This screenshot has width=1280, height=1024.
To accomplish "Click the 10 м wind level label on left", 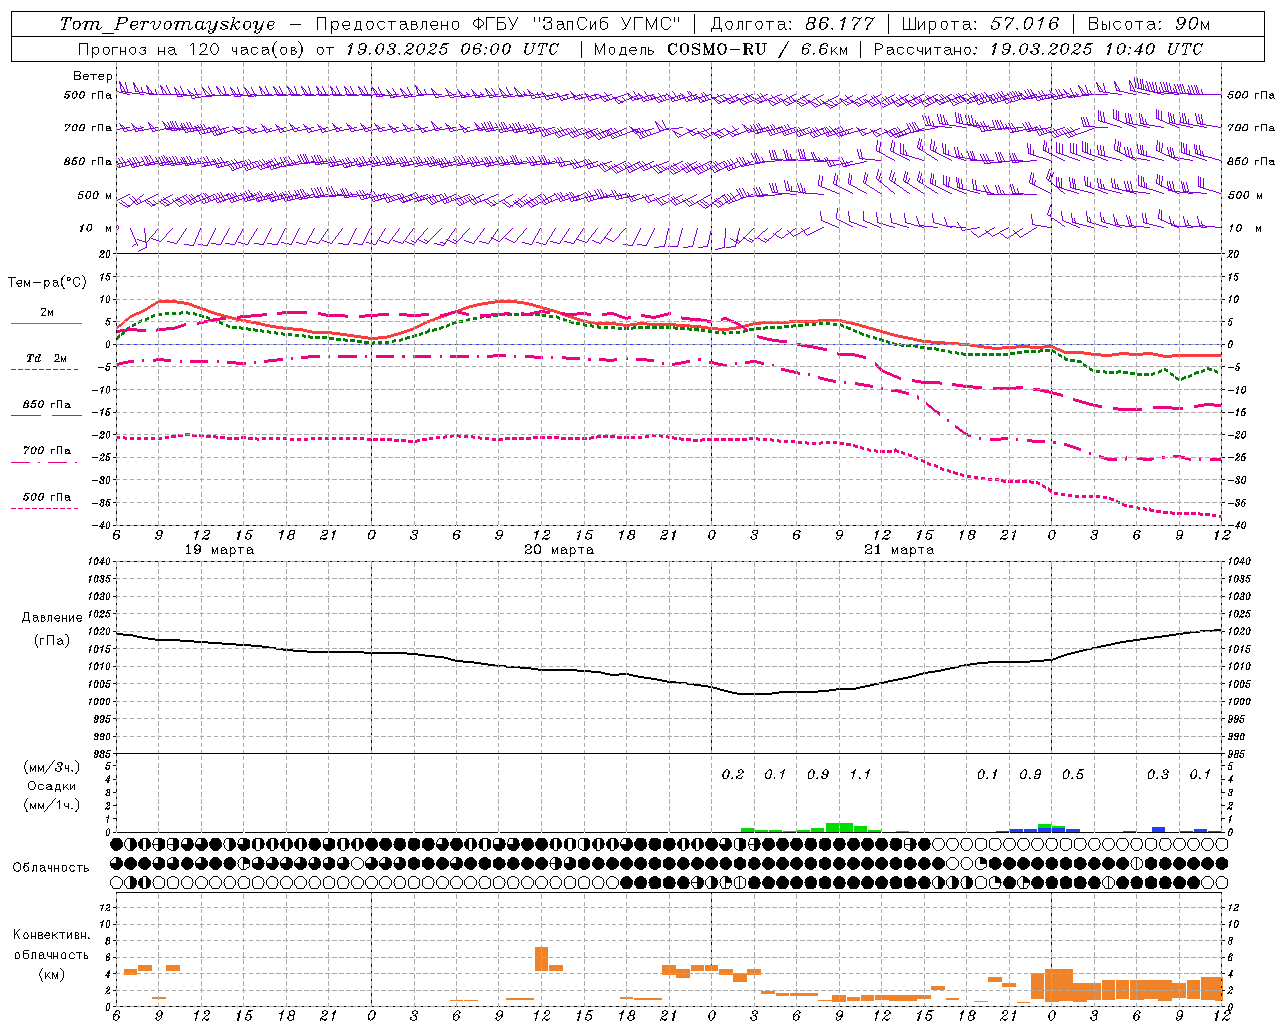I will tap(96, 228).
